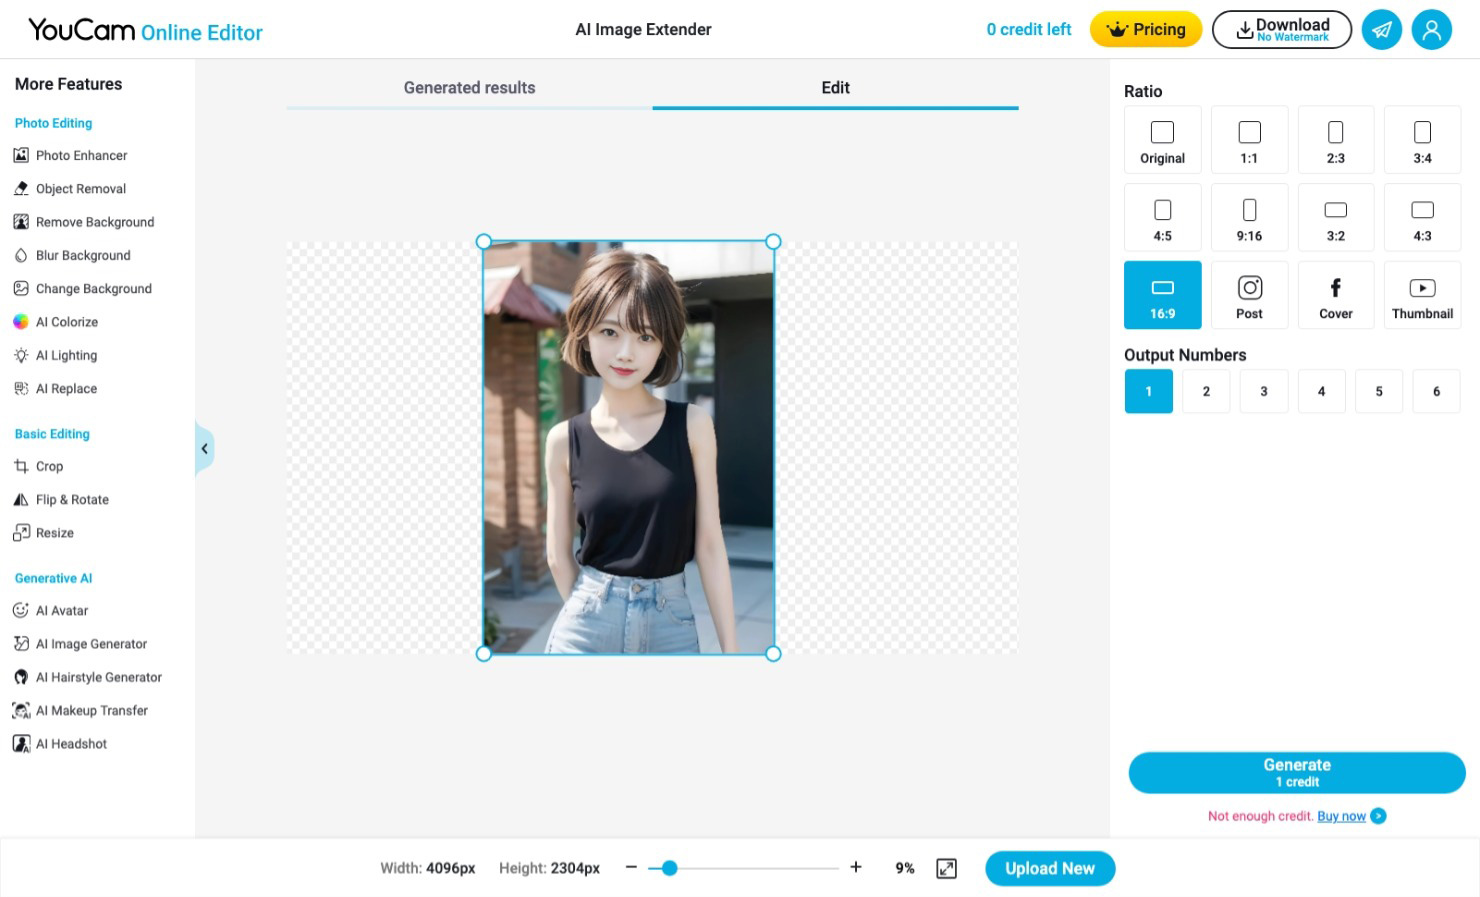
Task: Select the Object Removal tool
Action: pos(80,189)
